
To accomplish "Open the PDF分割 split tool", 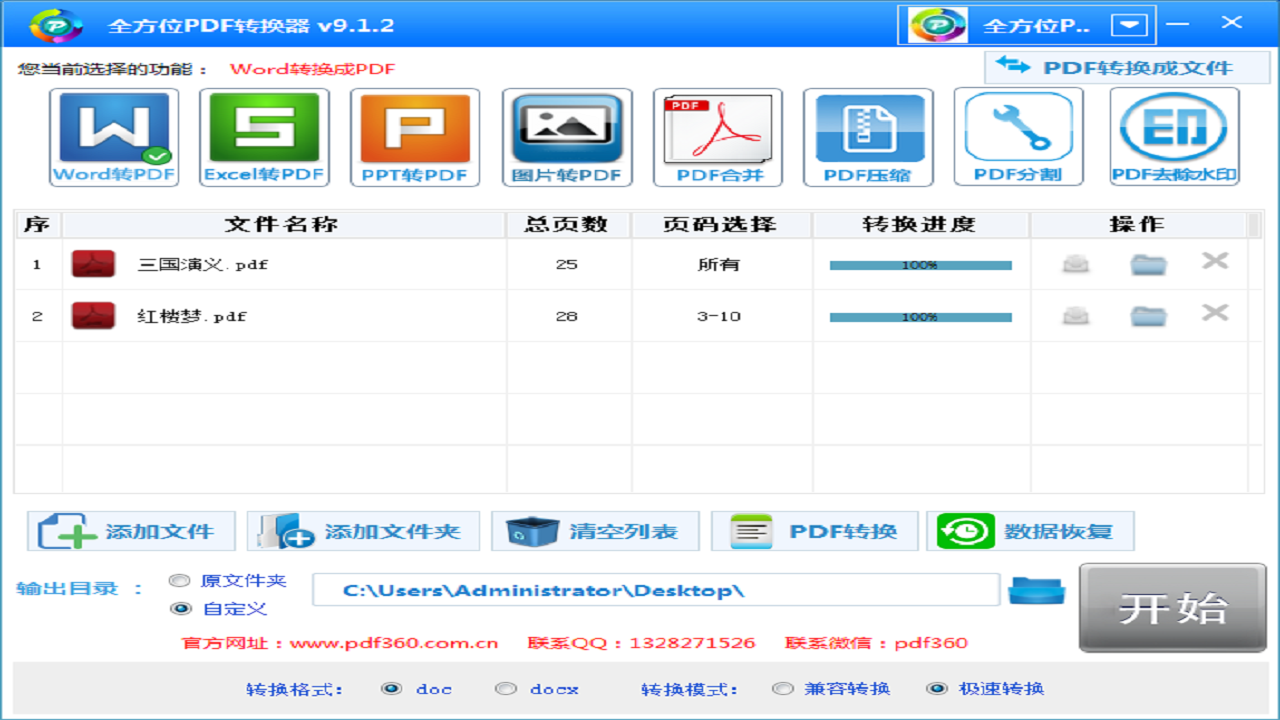I will click(1018, 136).
